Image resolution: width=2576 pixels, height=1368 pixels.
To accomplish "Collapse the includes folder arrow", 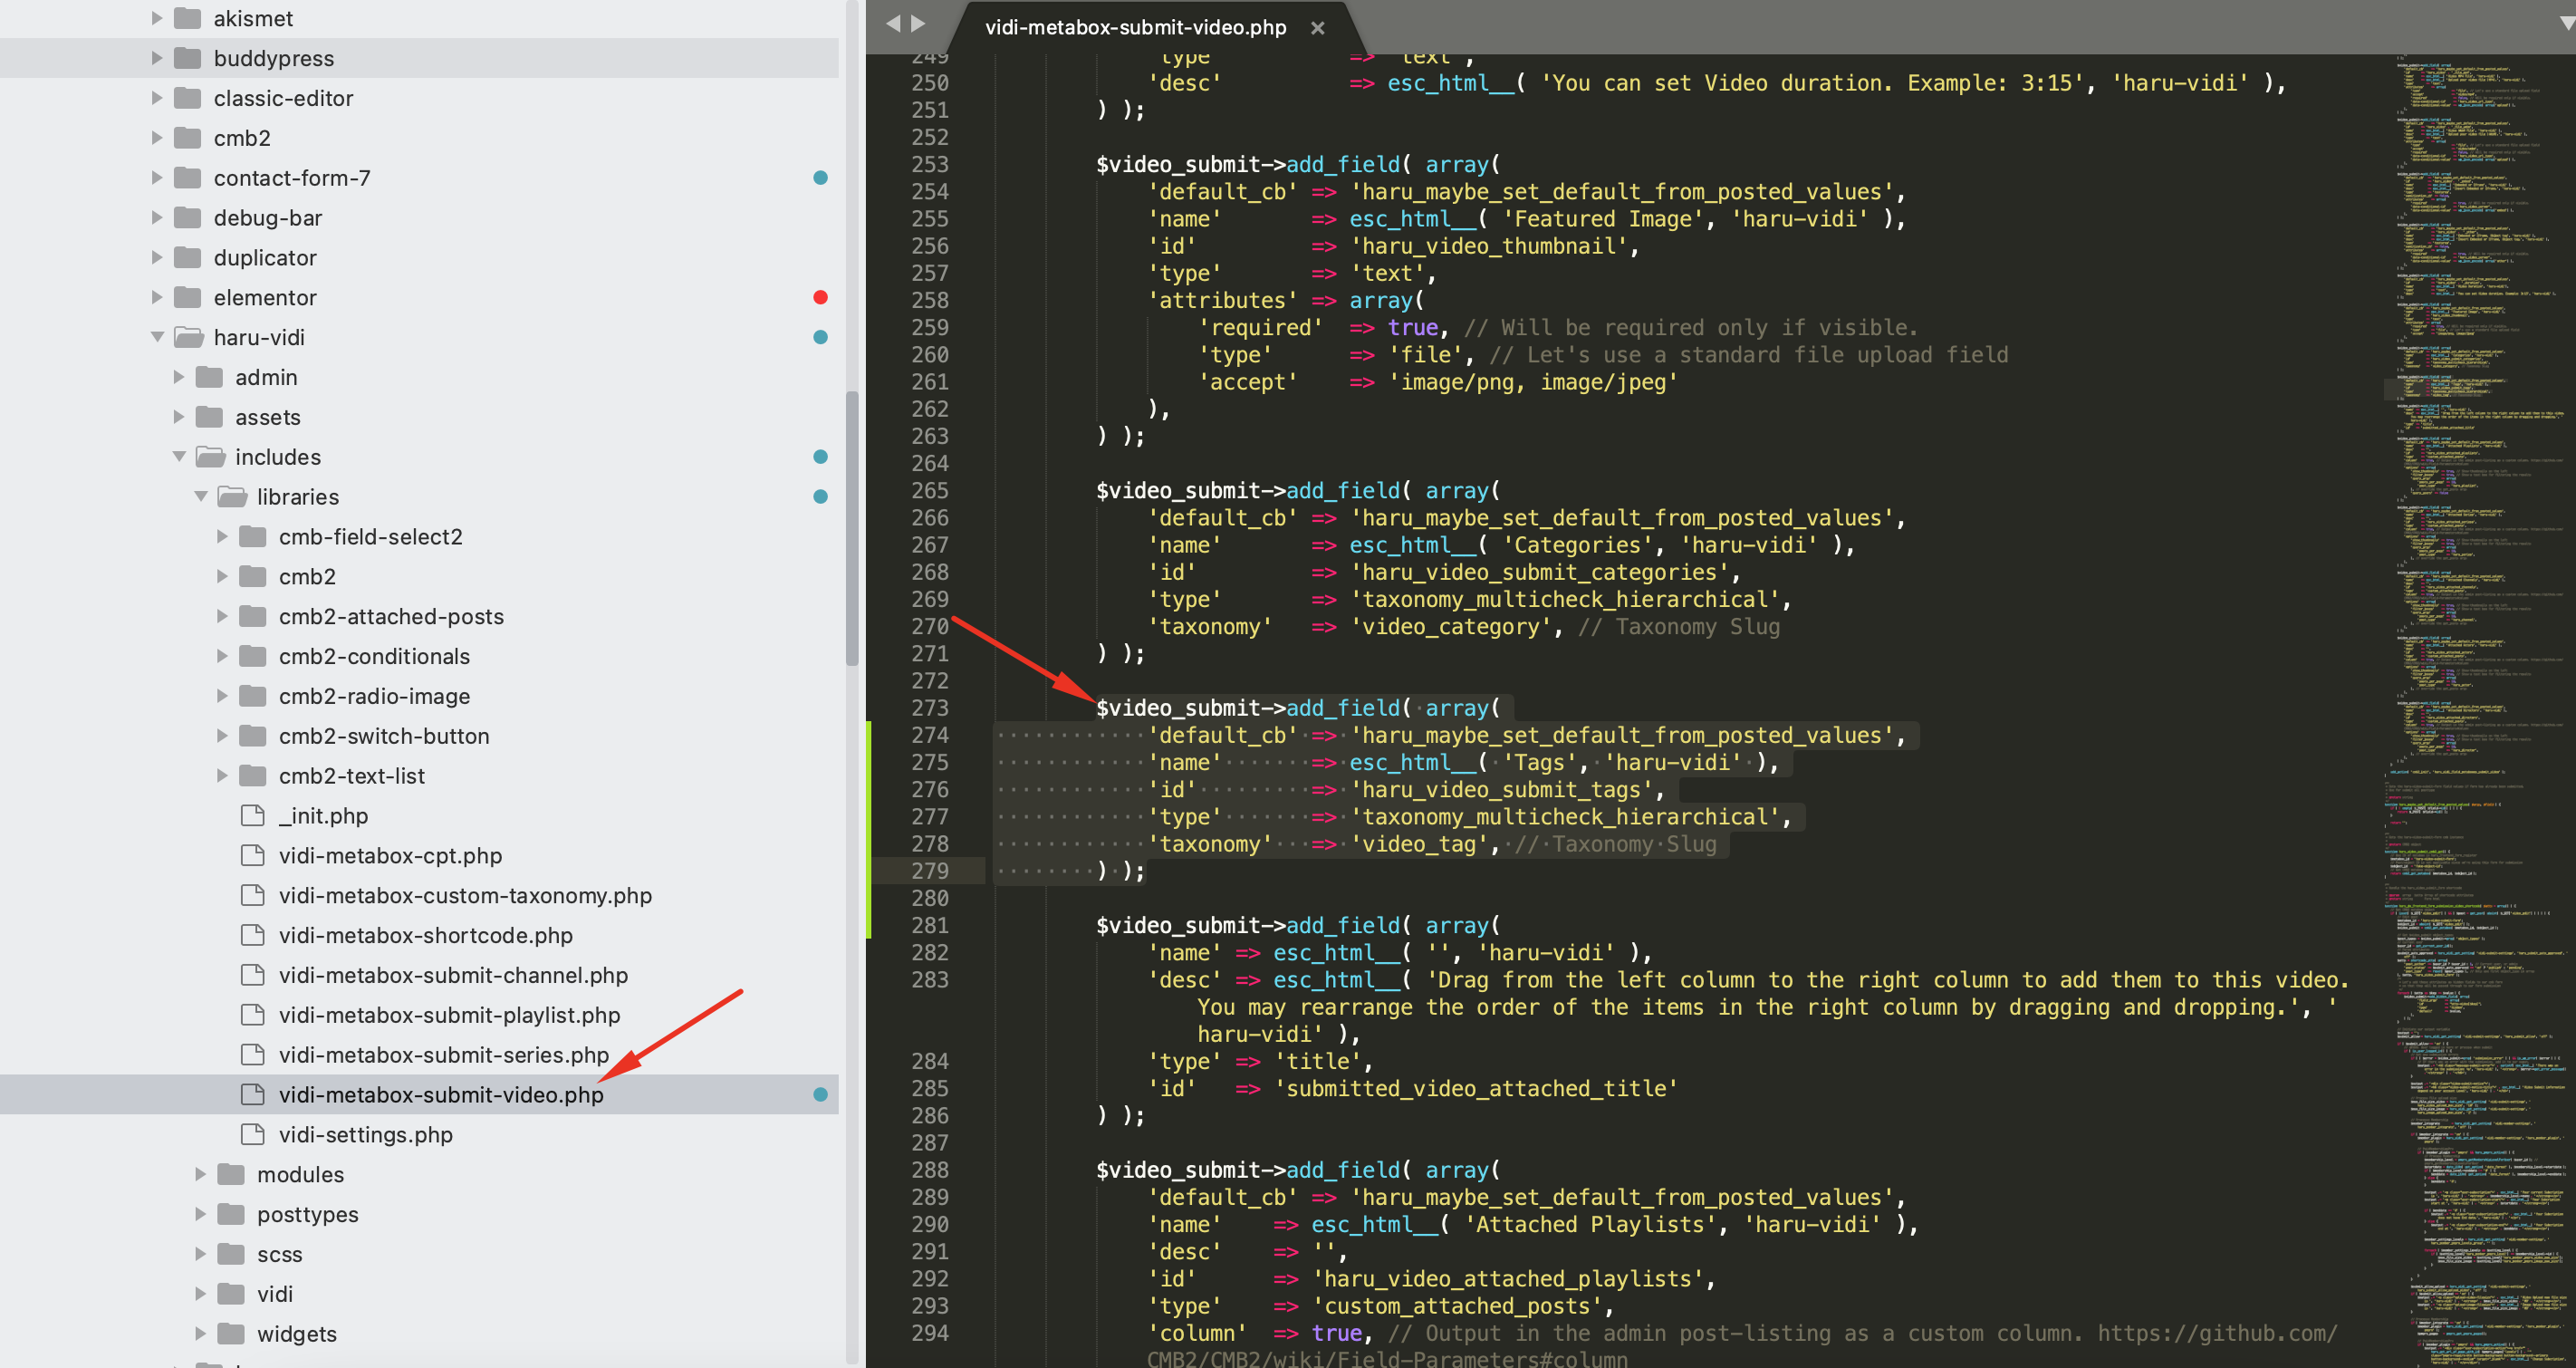I will [179, 457].
